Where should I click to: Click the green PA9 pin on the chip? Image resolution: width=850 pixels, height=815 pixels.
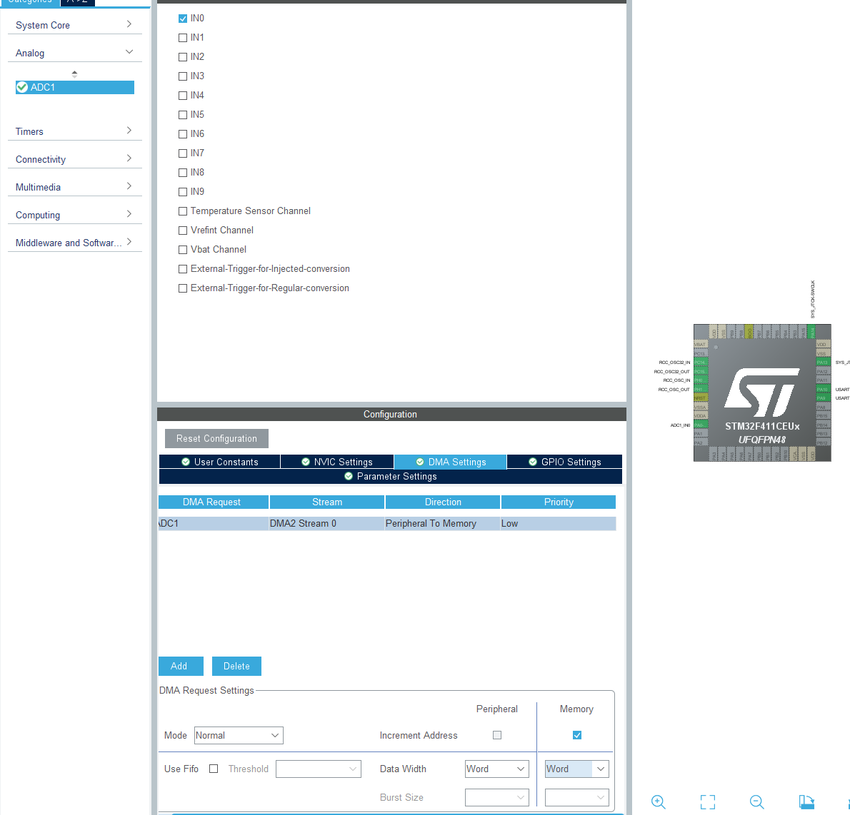point(823,397)
